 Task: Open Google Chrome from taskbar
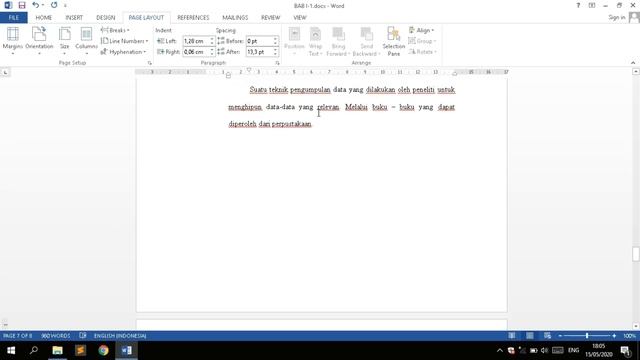coord(103,350)
